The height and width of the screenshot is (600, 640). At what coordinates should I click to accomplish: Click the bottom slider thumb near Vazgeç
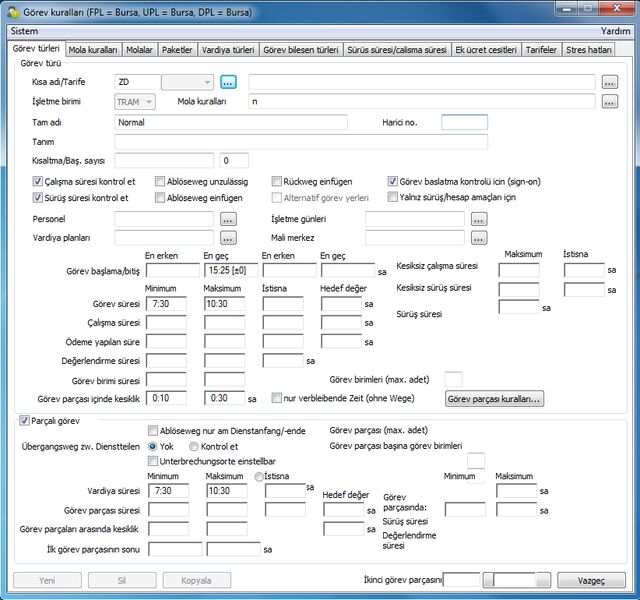pyautogui.click(x=489, y=580)
